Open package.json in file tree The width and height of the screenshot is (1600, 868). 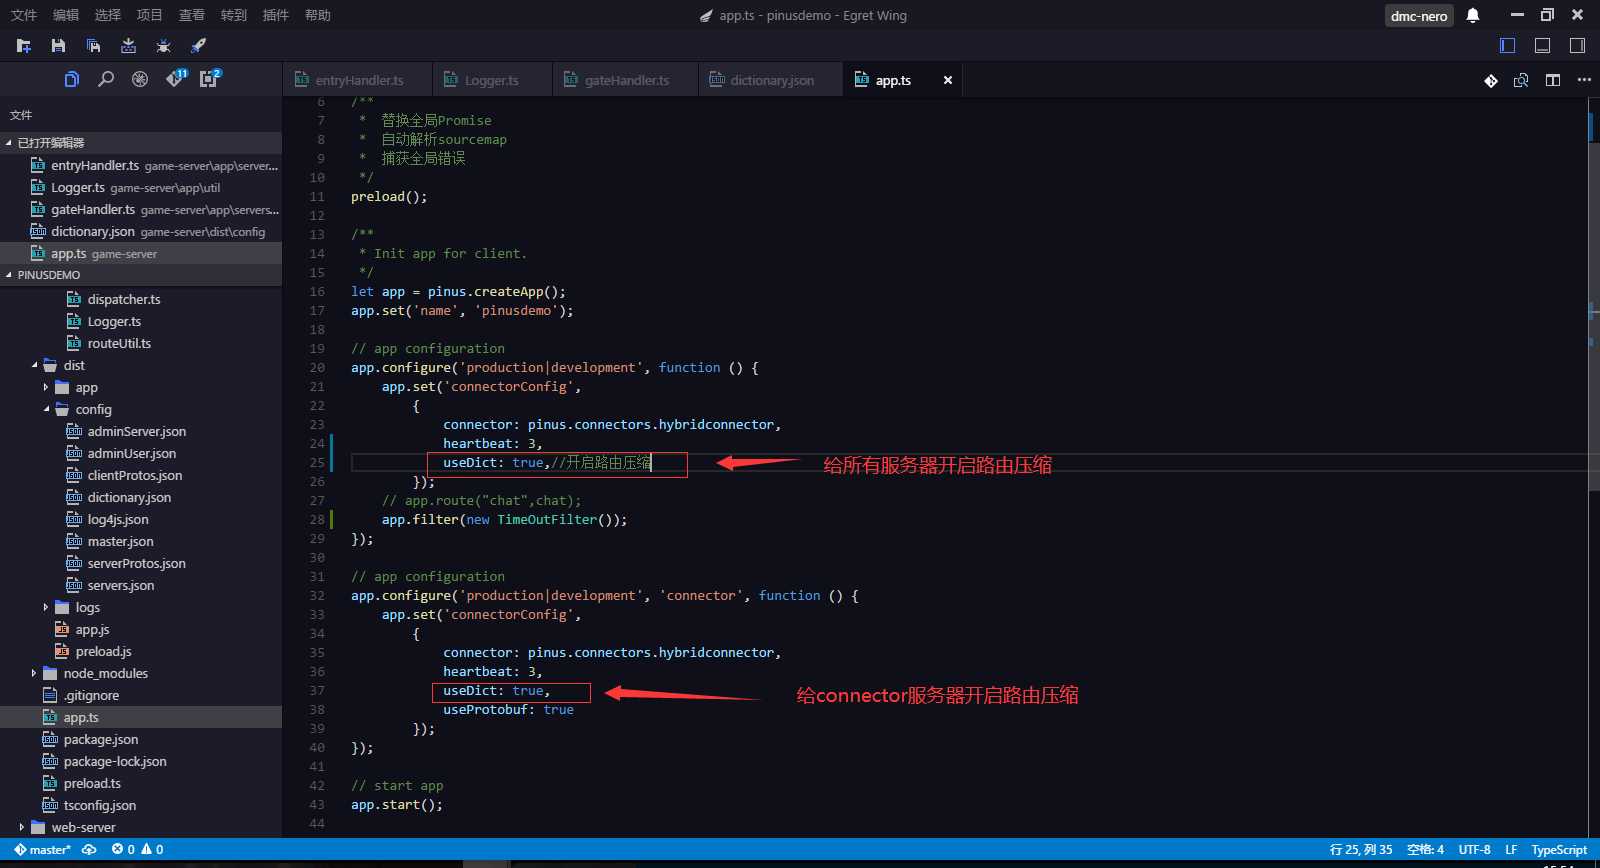[141, 740]
